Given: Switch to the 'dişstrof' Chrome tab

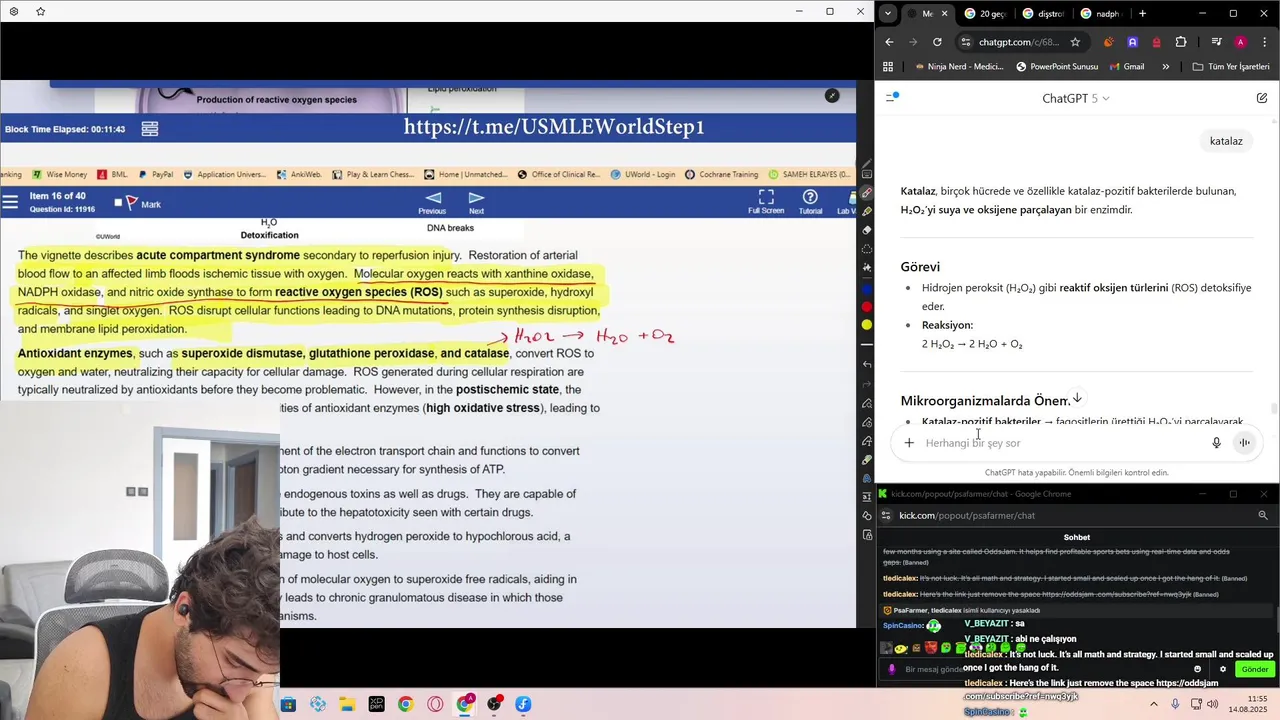Looking at the screenshot, I should point(1043,14).
